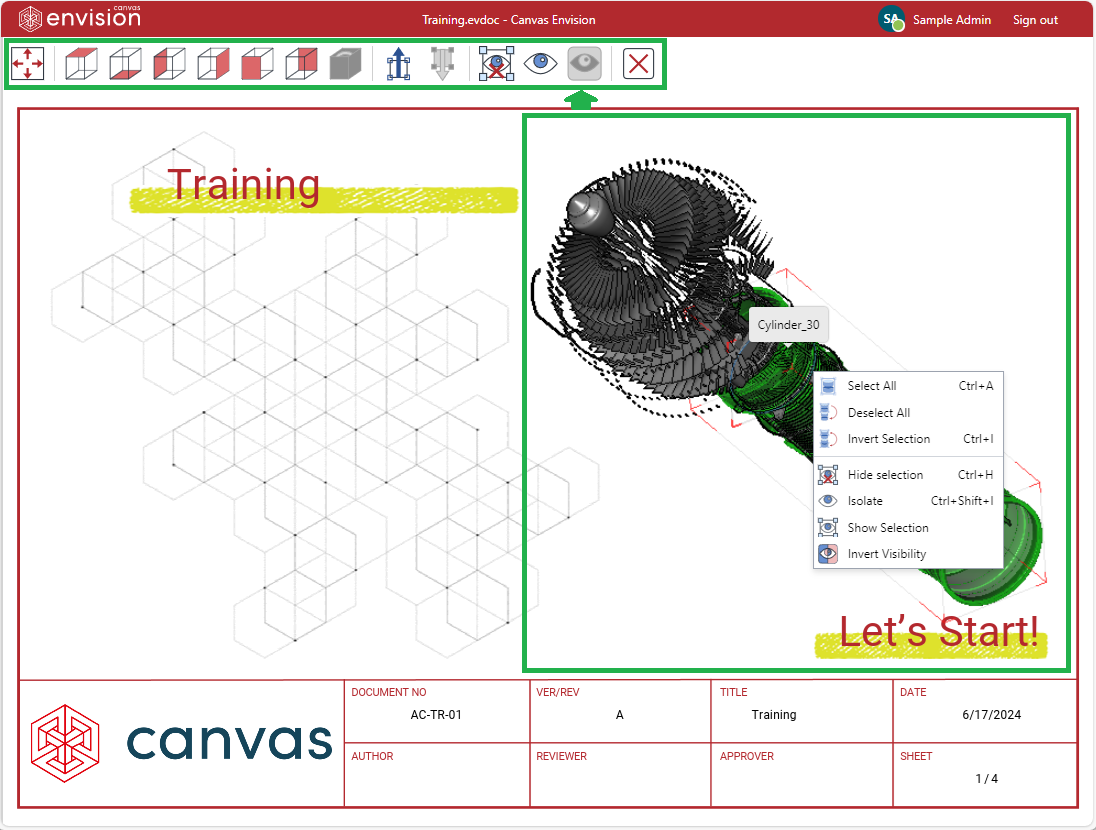The height and width of the screenshot is (830, 1096).
Task: Click the fit-to-view arrows icon
Action: click(x=29, y=63)
